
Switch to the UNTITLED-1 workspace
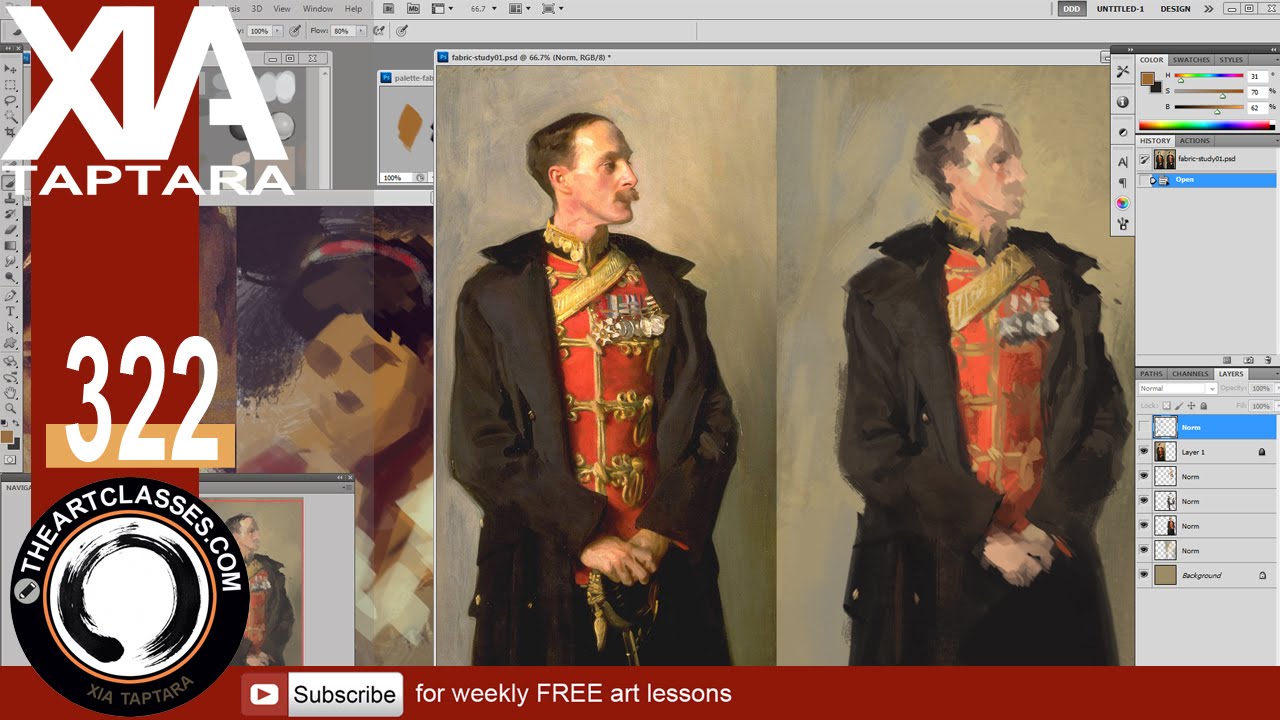pos(1120,8)
